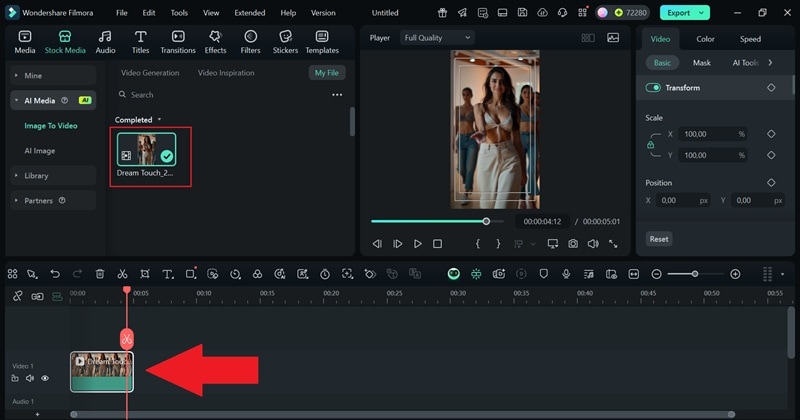
Task: Open the Tools menu
Action: tap(179, 13)
